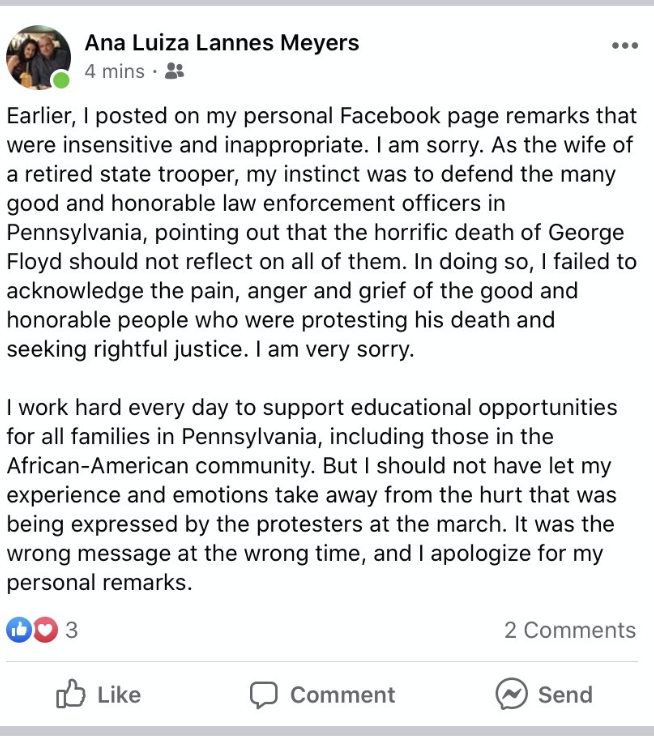Click the red heart reaction emoji
The width and height of the screenshot is (654, 736).
46,629
